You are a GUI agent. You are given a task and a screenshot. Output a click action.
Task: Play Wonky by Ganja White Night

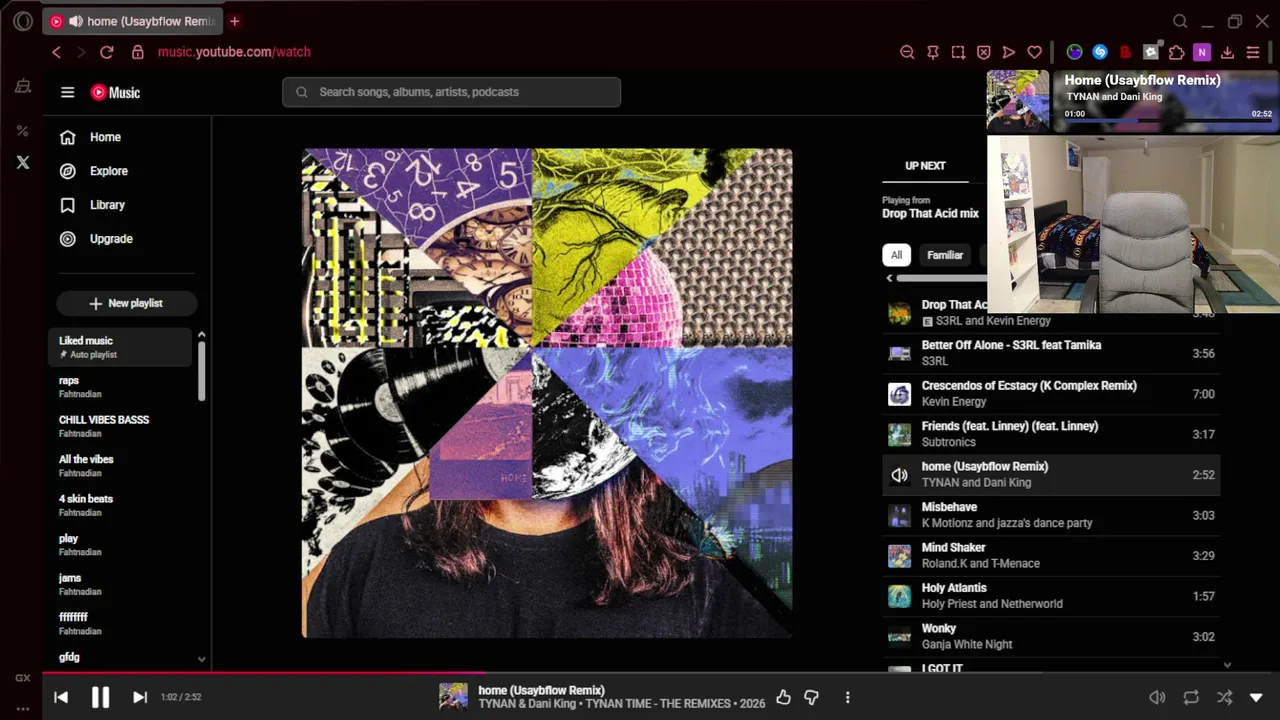pyautogui.click(x=1051, y=637)
